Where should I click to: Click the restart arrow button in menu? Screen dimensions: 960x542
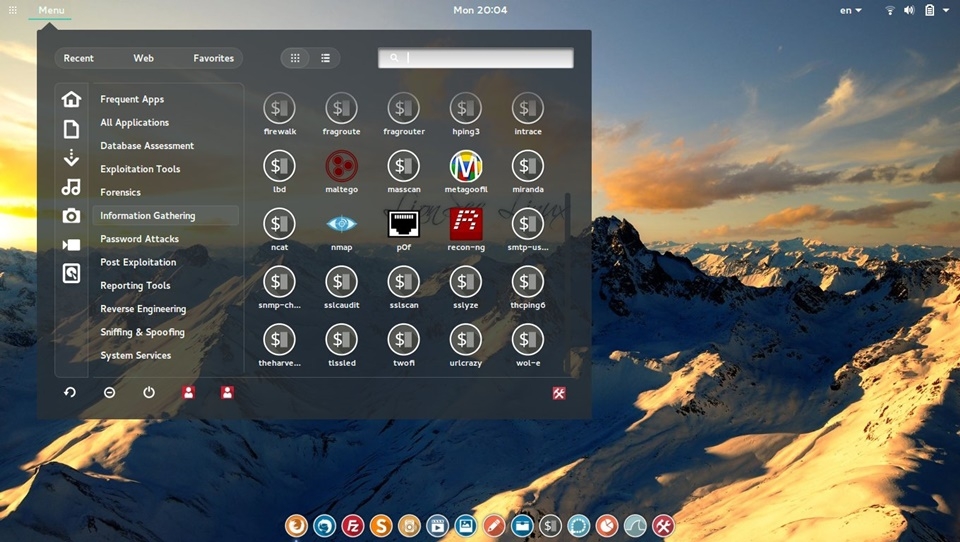point(70,393)
